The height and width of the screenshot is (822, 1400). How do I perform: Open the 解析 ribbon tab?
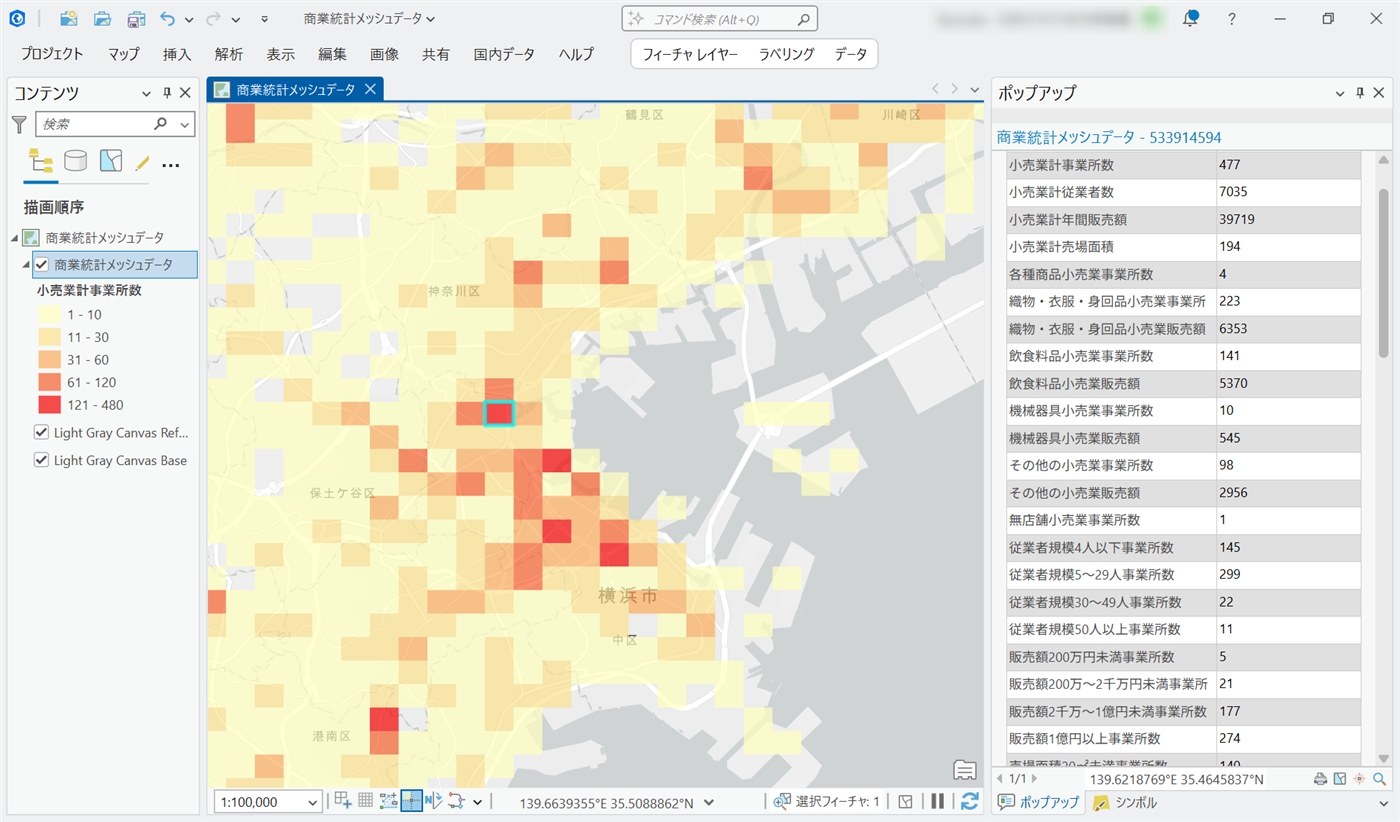[228, 54]
